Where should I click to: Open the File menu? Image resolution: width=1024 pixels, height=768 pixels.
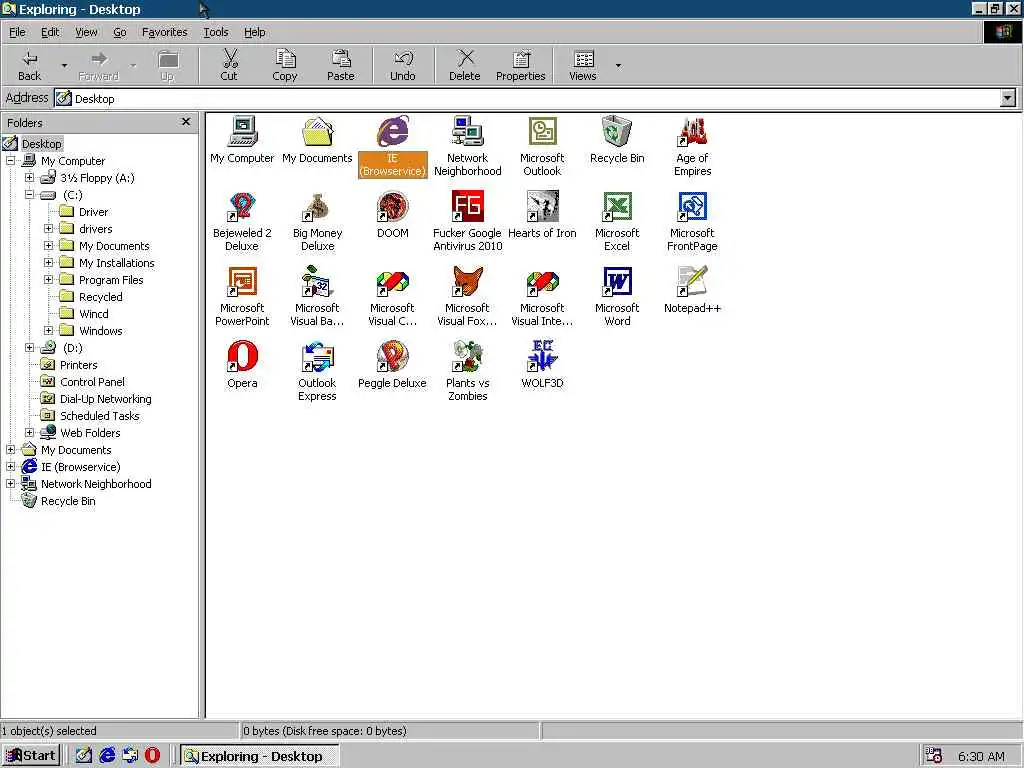point(18,32)
